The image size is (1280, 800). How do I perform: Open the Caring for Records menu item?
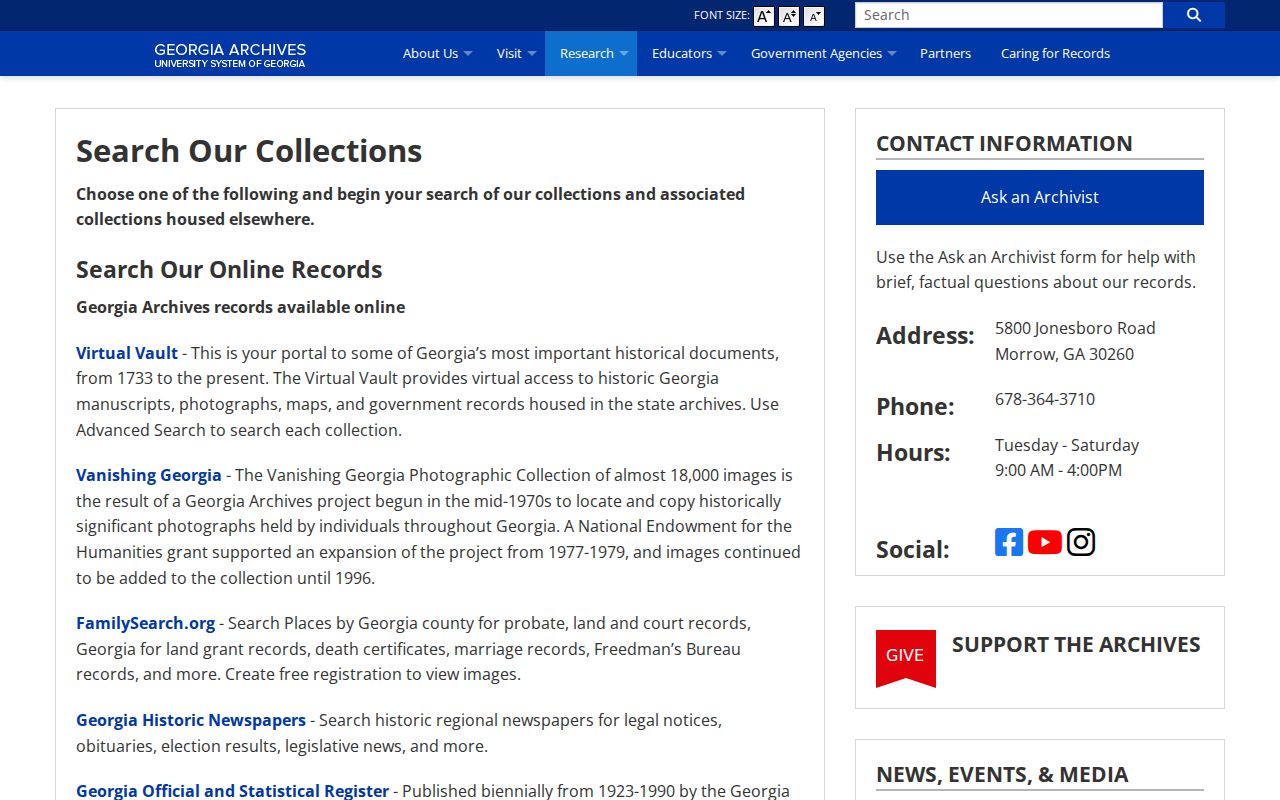pyautogui.click(x=1055, y=53)
